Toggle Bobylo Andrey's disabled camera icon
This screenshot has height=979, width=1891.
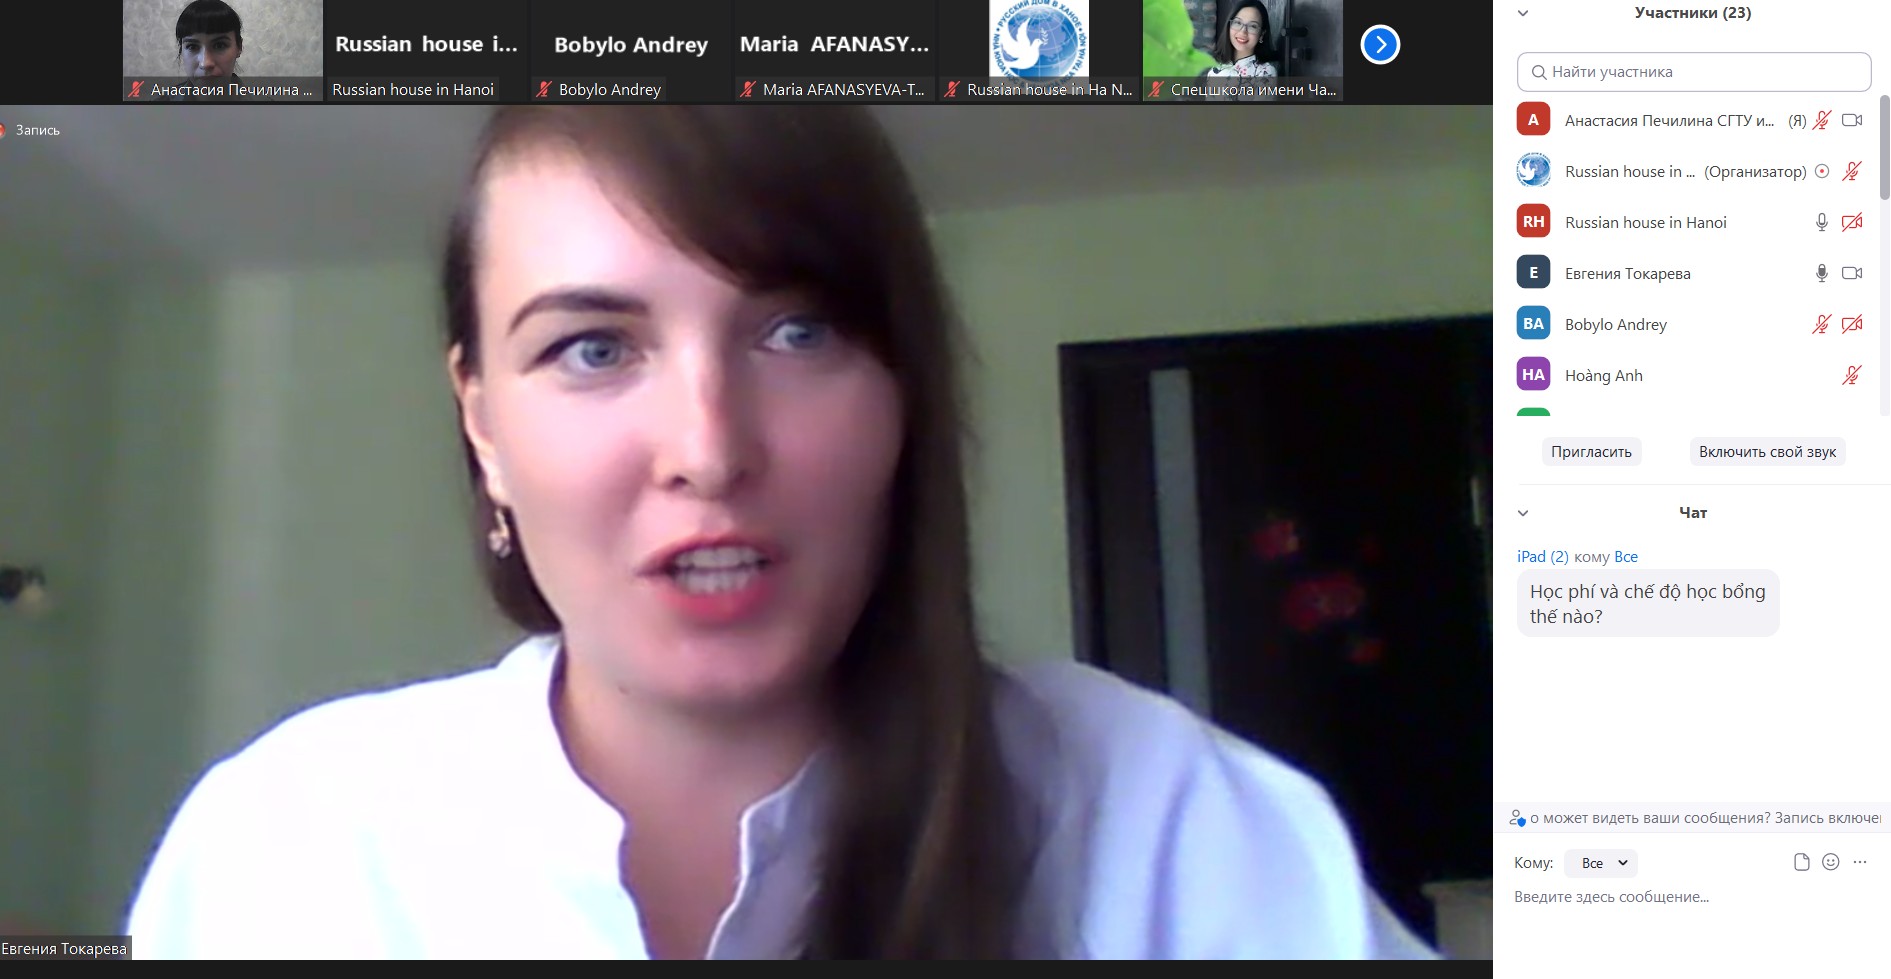pyautogui.click(x=1851, y=324)
